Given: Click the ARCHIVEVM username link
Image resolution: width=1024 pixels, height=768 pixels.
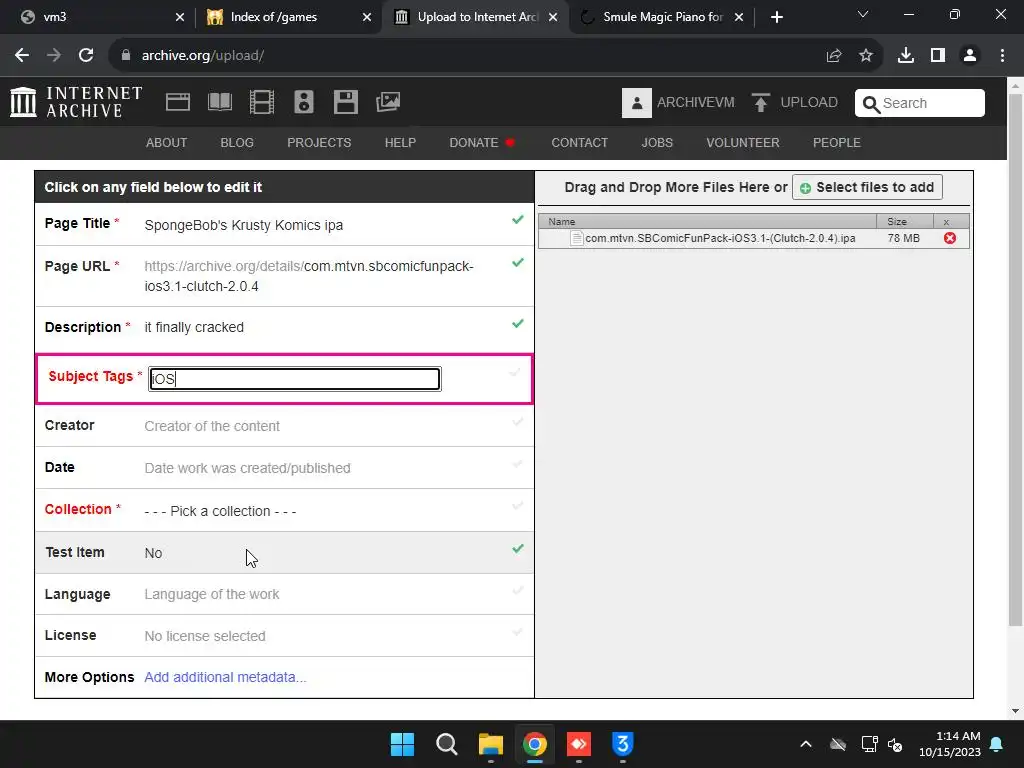Looking at the screenshot, I should click(696, 103).
